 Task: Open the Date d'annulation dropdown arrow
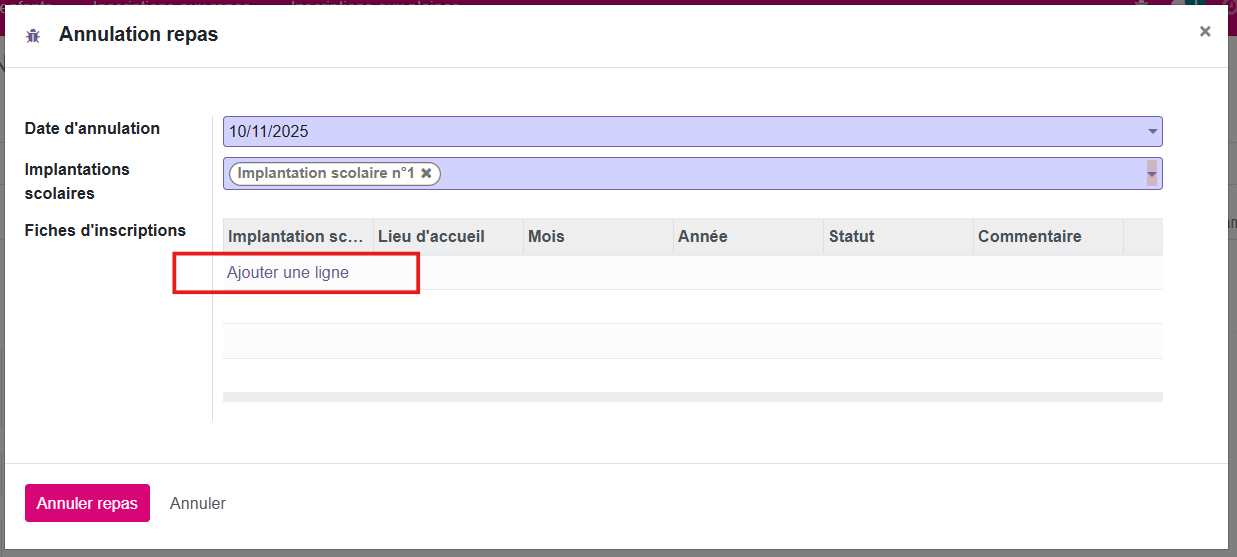[1152, 131]
